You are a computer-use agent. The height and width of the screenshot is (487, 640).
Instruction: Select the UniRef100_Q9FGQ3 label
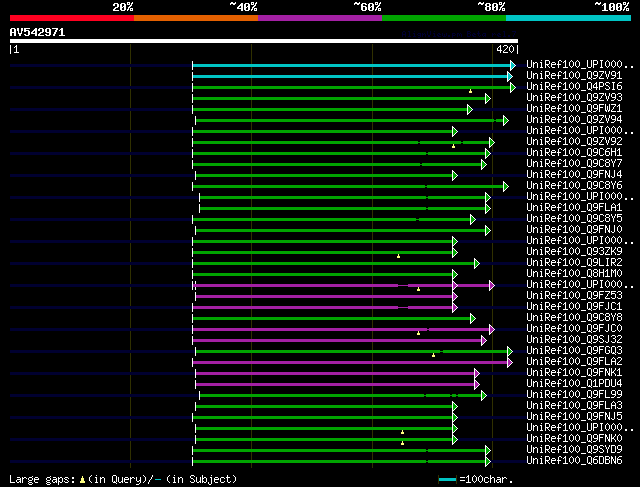click(574, 351)
